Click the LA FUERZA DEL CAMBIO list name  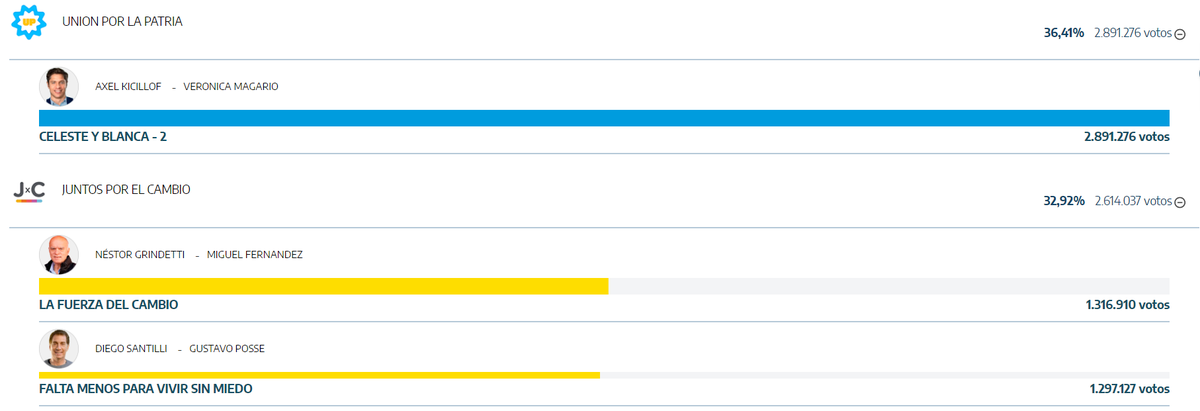click(x=108, y=305)
